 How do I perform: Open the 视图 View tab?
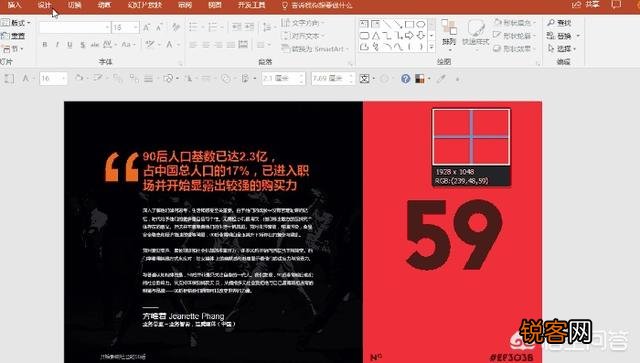(x=215, y=5)
